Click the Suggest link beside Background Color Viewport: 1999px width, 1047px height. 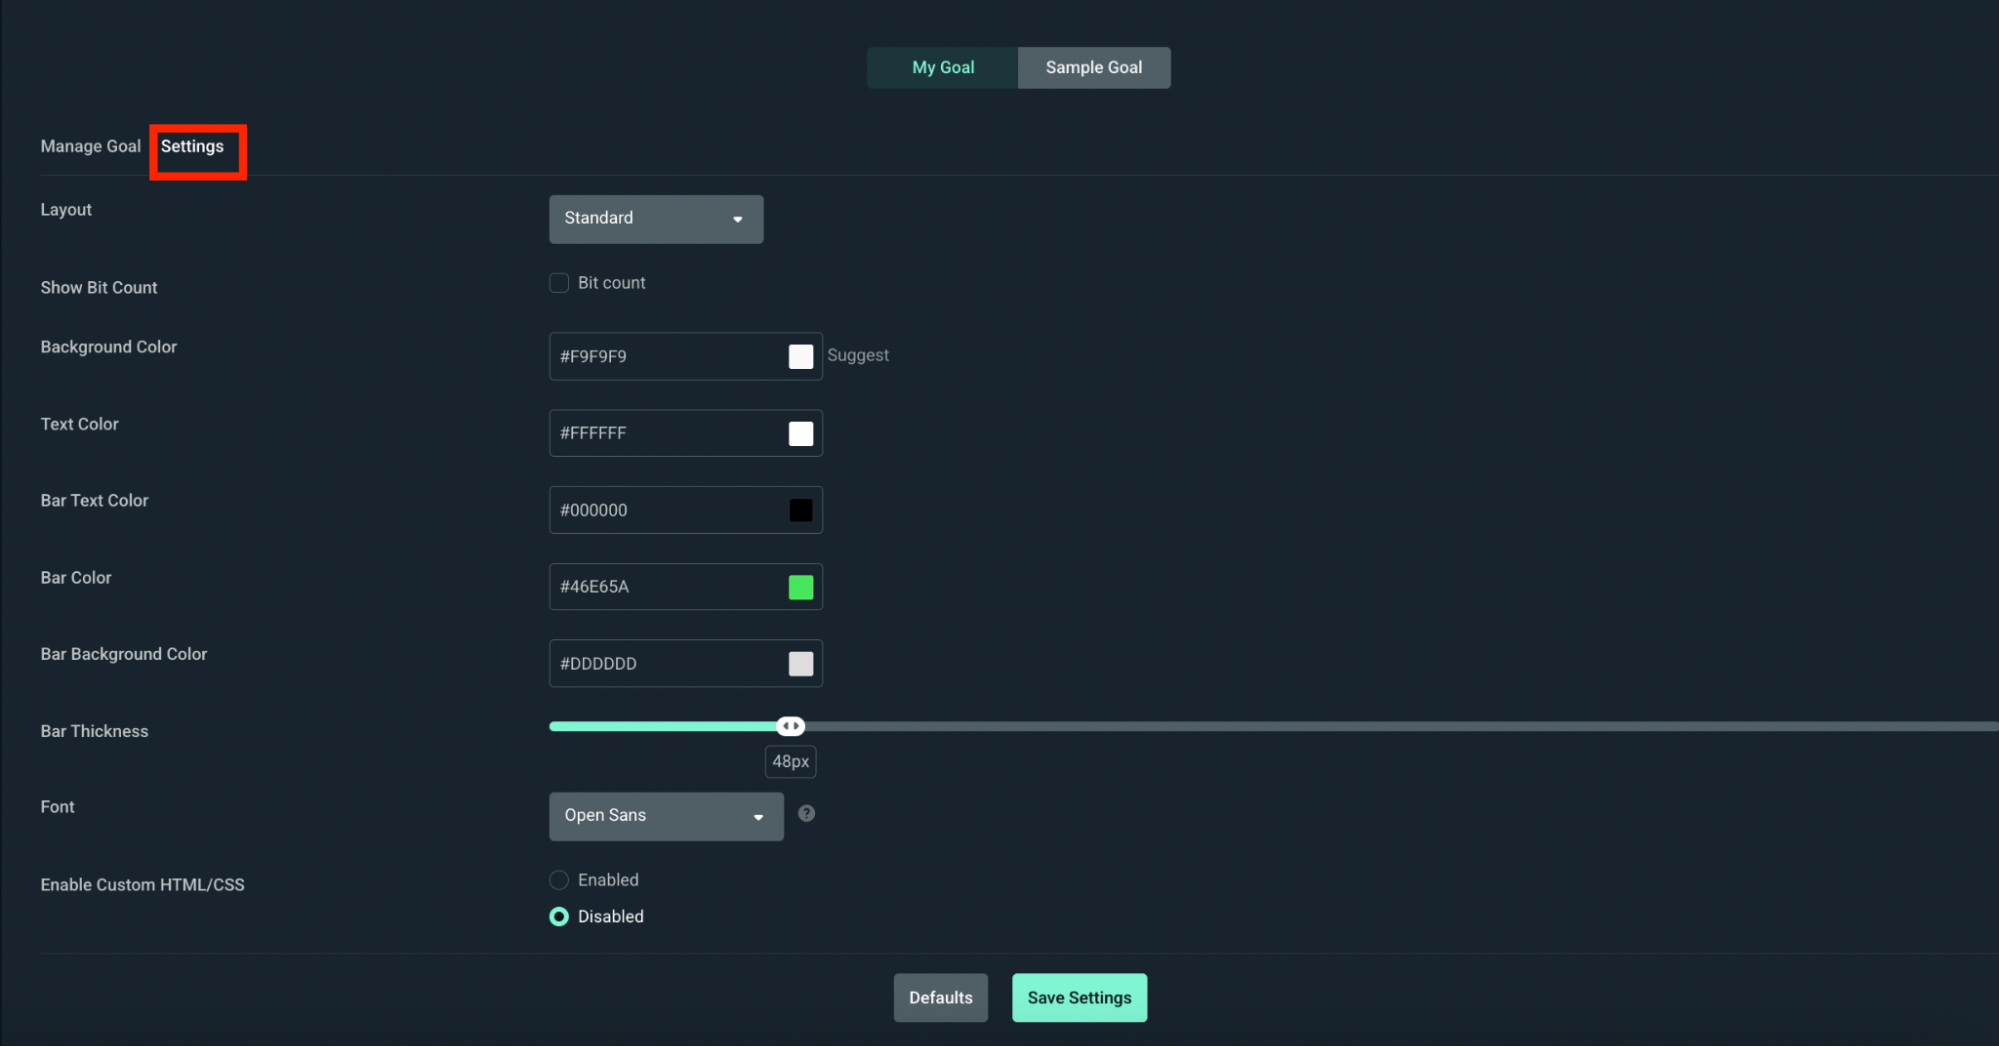(858, 355)
